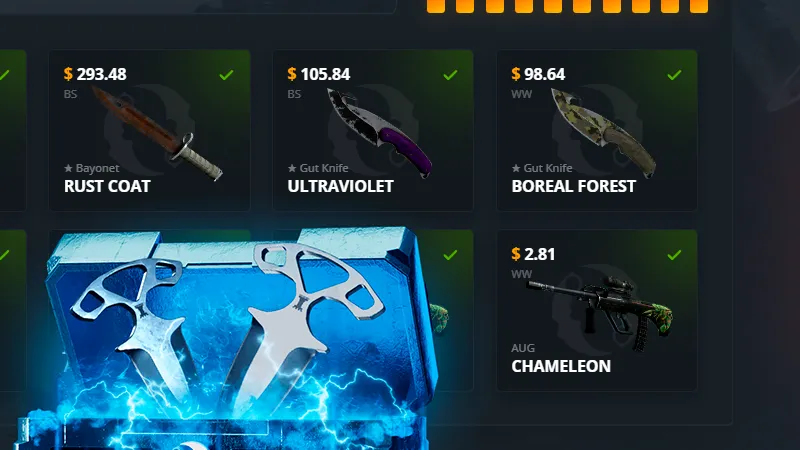Click the CHAMELEON skin name
The width and height of the screenshot is (800, 450).
tap(561, 366)
